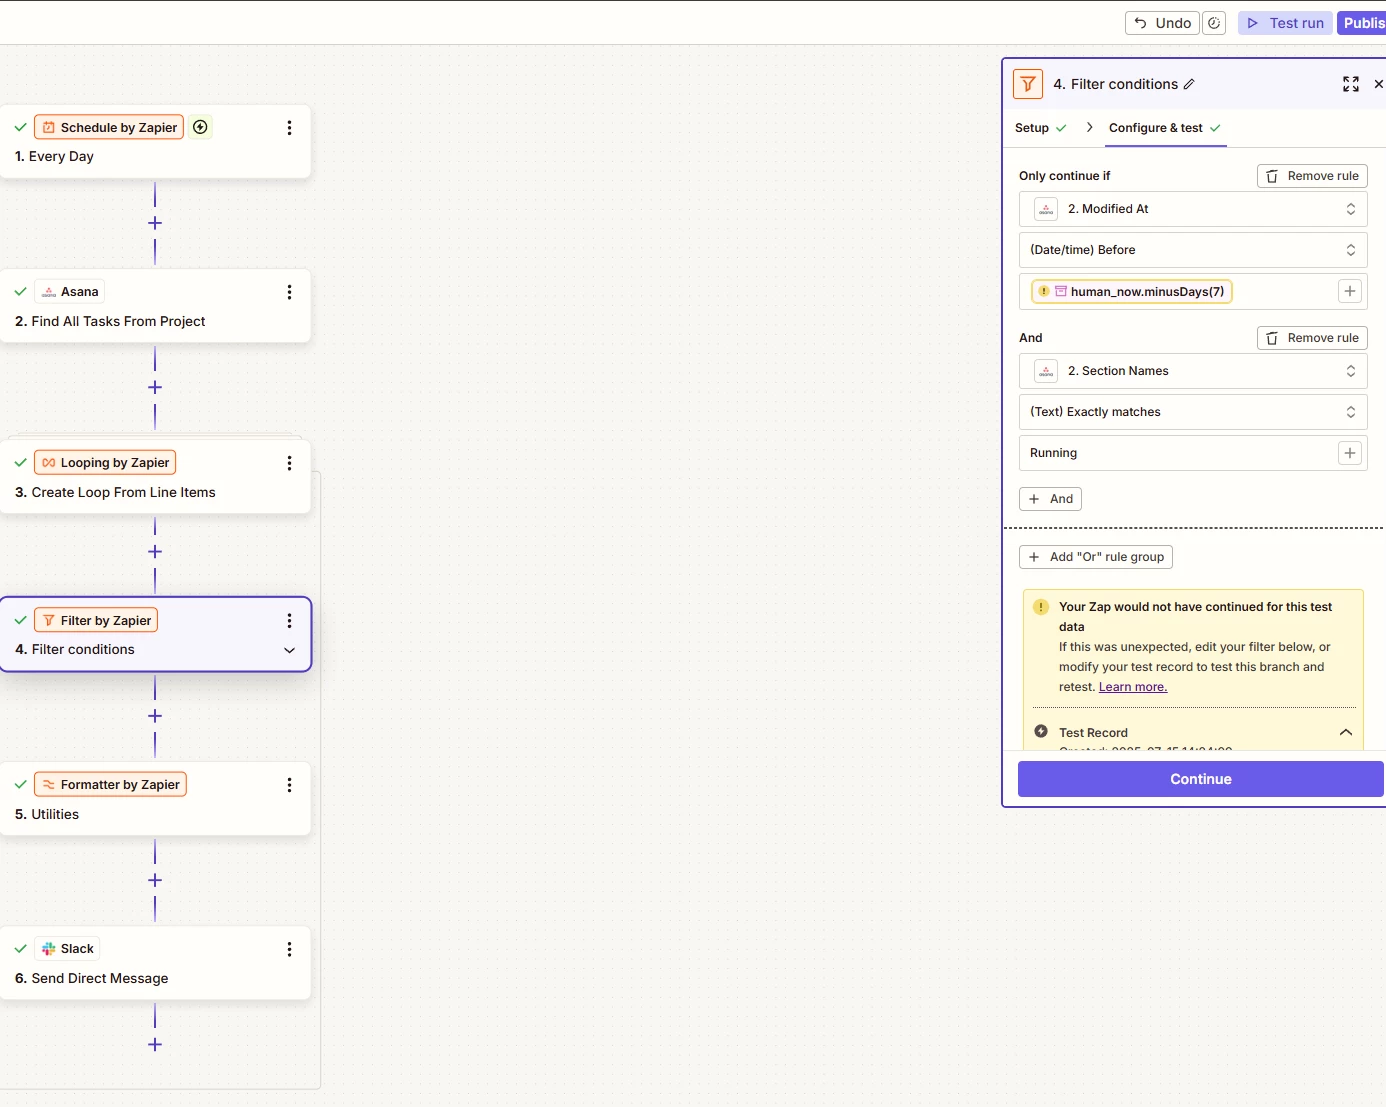Click the Asana app badge
Image resolution: width=1386 pixels, height=1107 pixels.
pos(70,292)
